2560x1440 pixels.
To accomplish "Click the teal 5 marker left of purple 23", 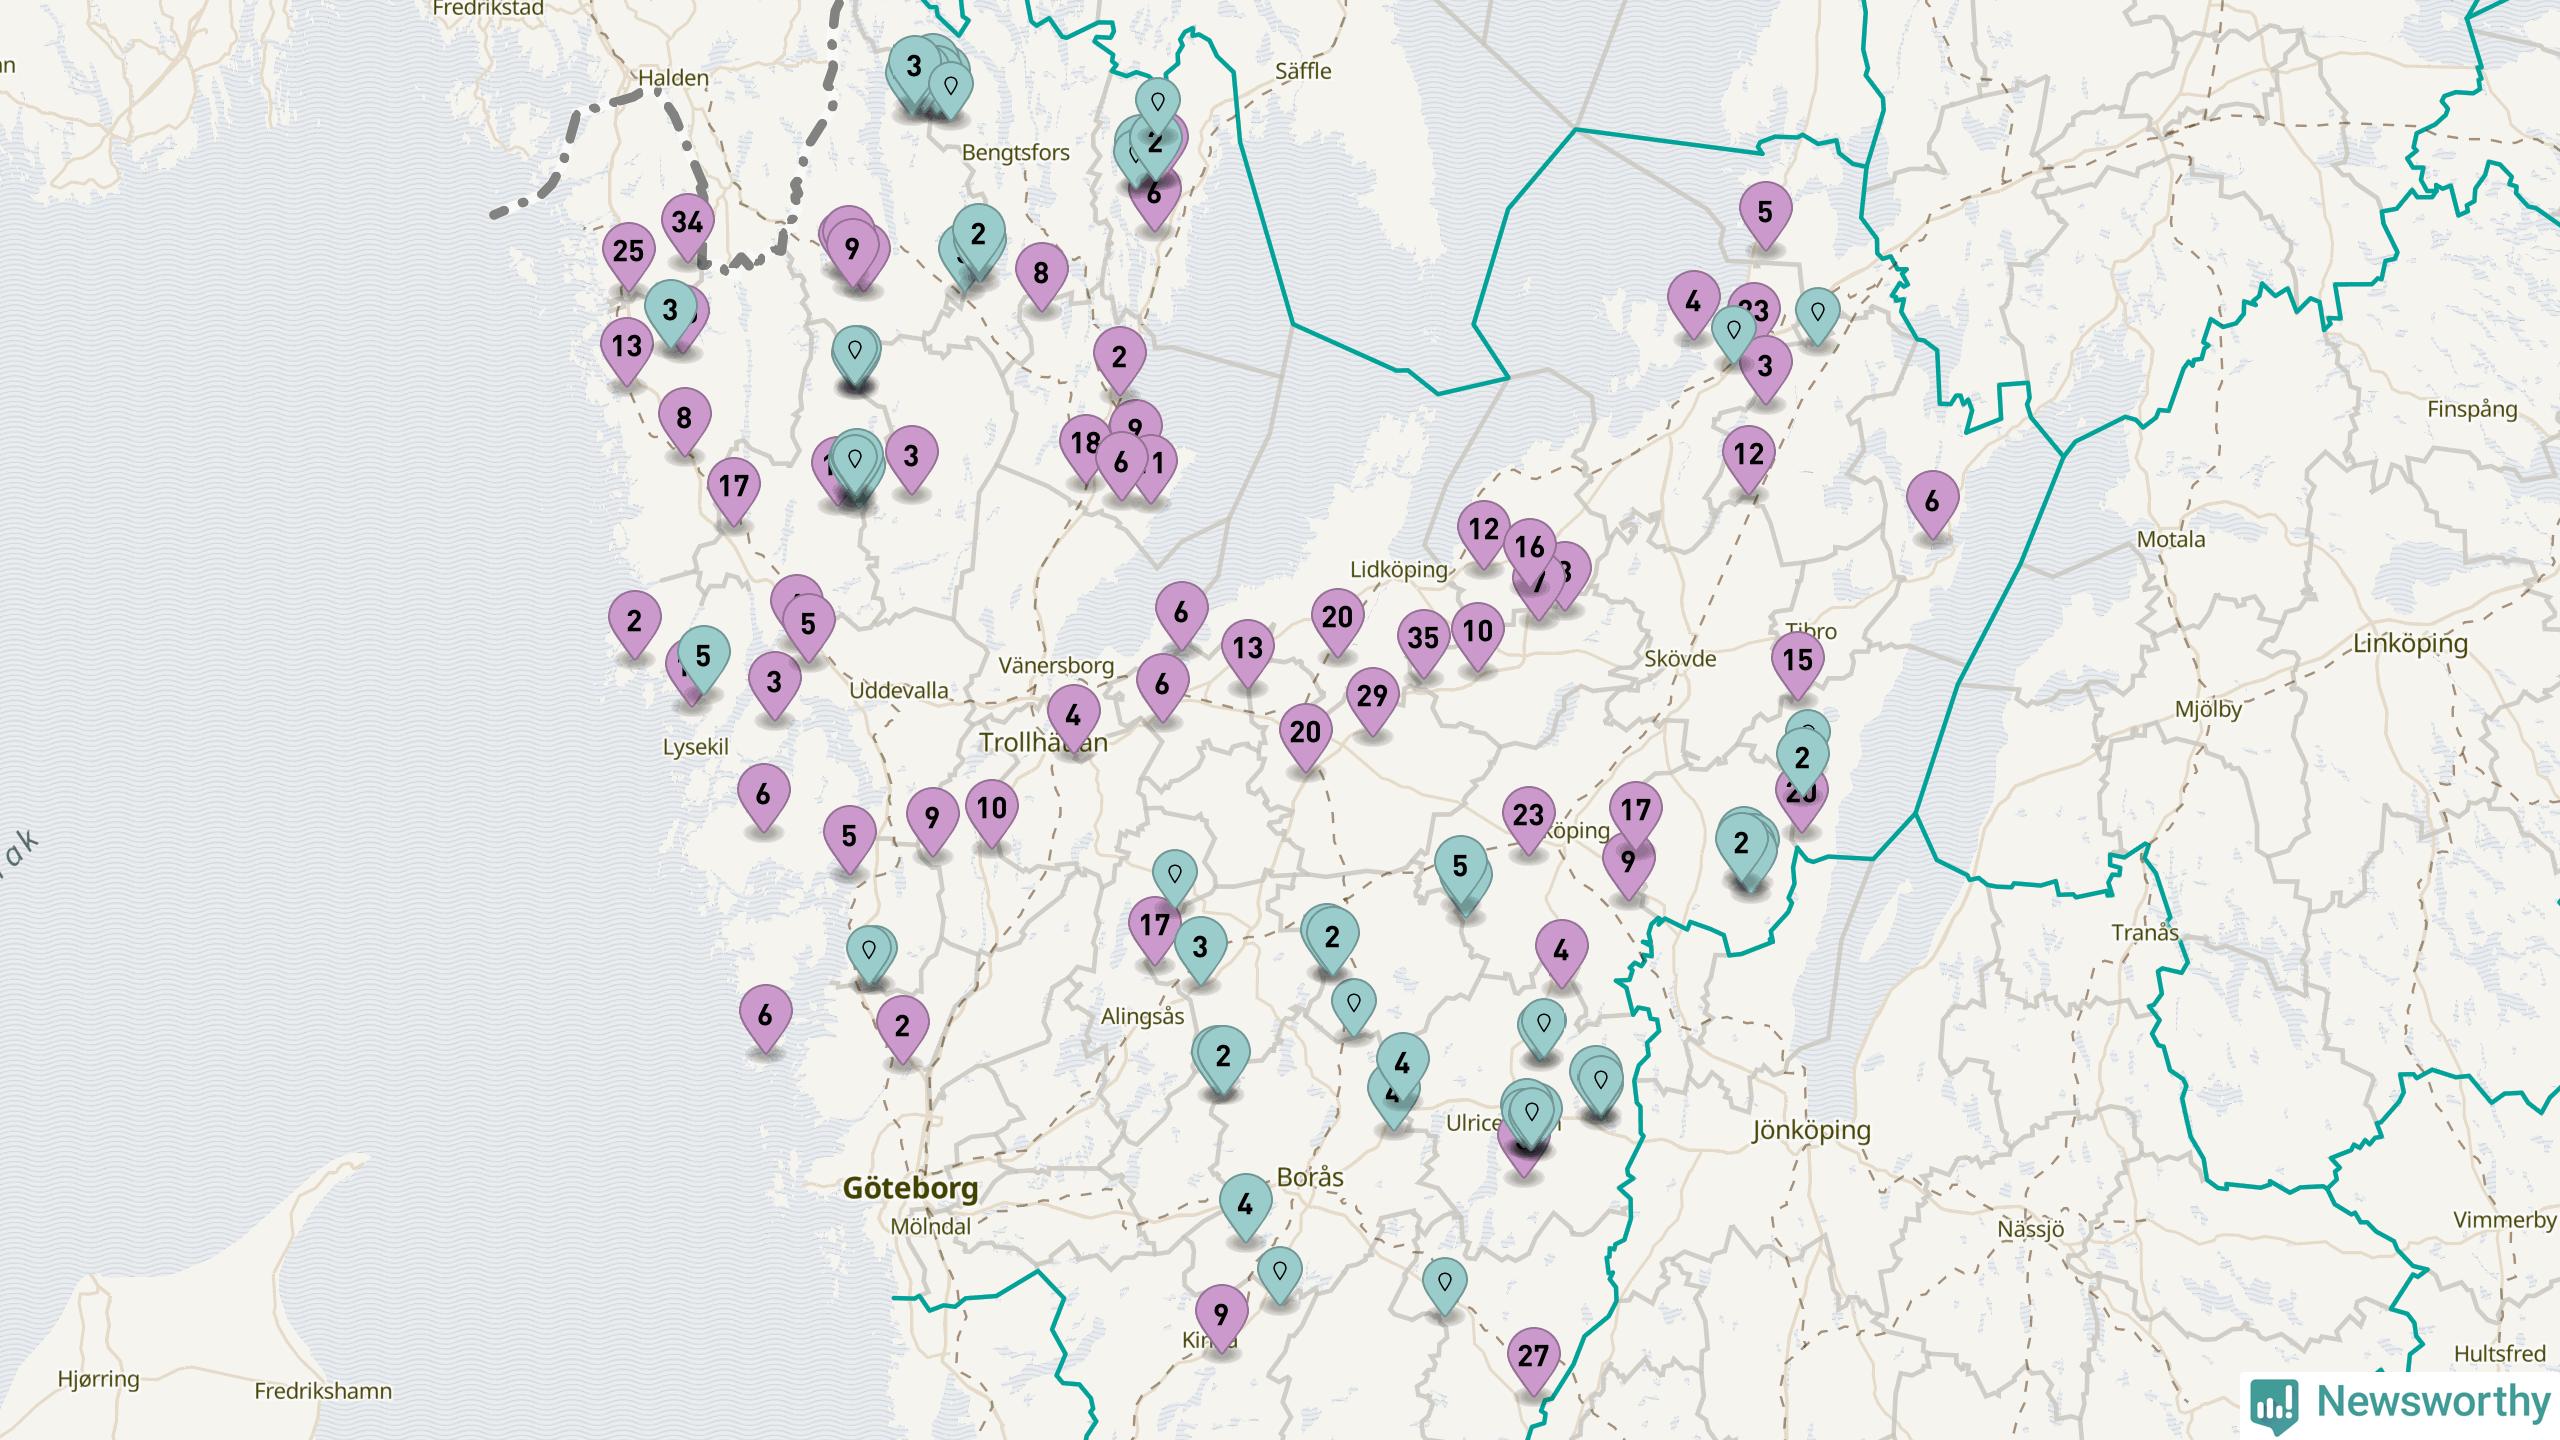I will pos(1460,867).
